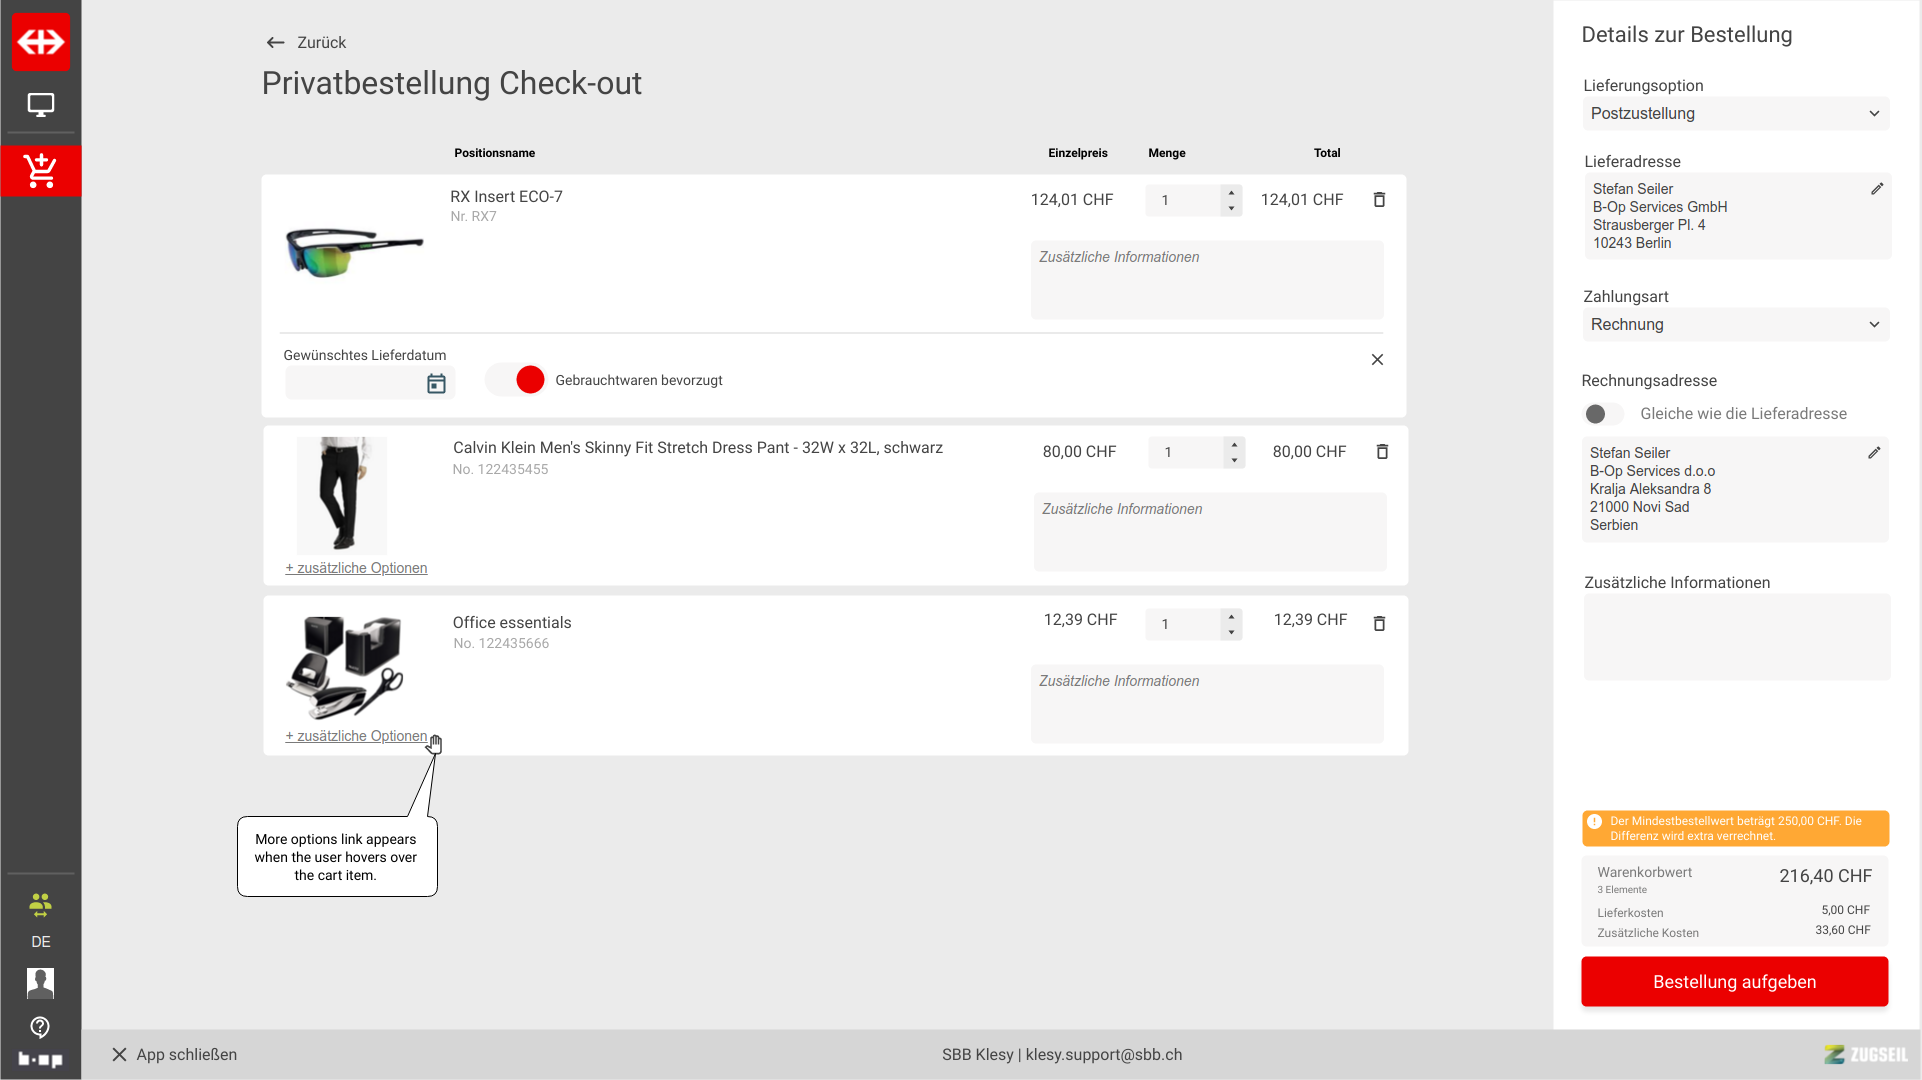Click the monitor icon in sidebar
The image size is (1922, 1080).
41,105
